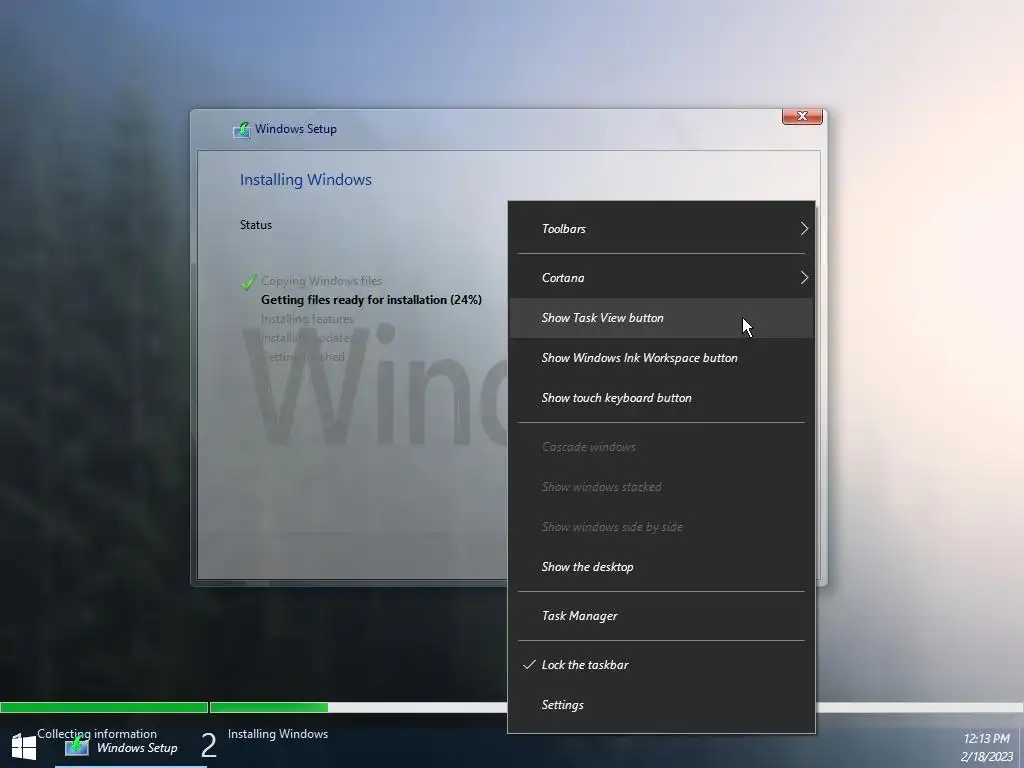Viewport: 1024px width, 768px height.
Task: Click the Status label in setup dialog
Action: click(x=255, y=225)
